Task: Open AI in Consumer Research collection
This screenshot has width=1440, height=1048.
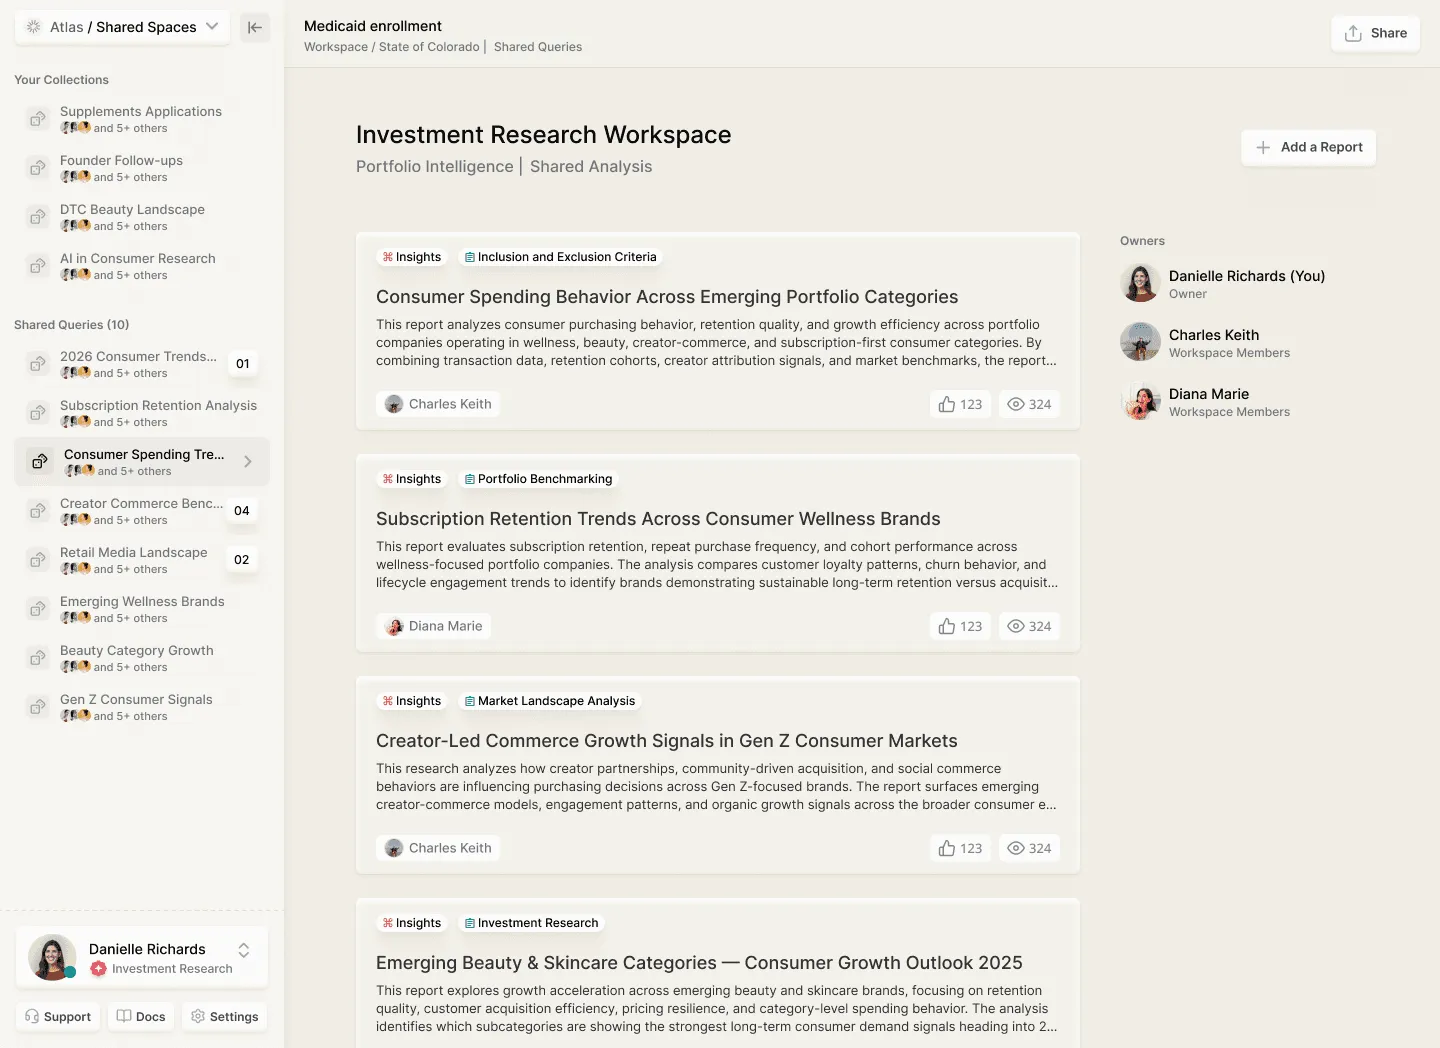Action: pyautogui.click(x=142, y=266)
